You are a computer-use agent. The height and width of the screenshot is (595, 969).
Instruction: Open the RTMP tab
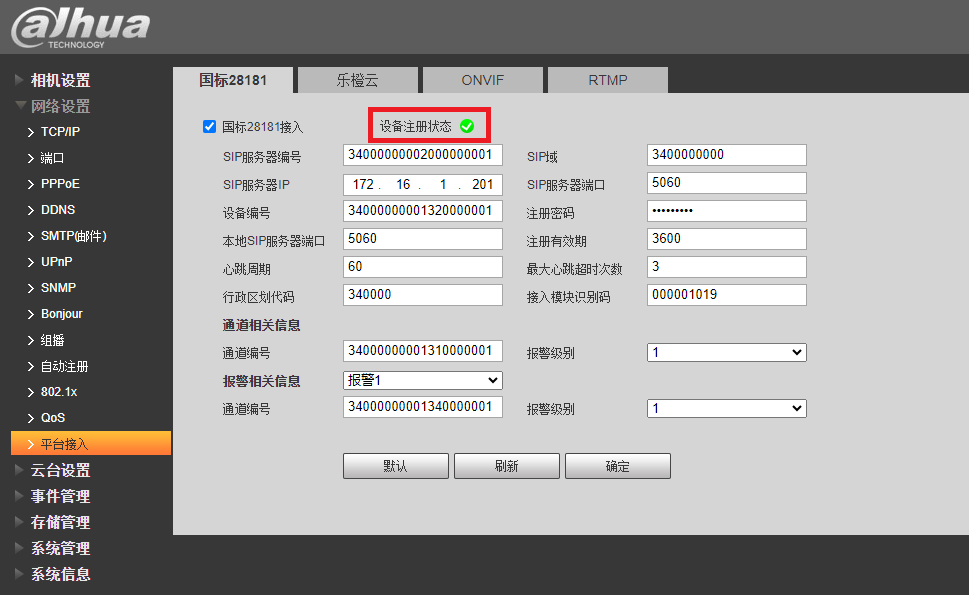click(x=607, y=81)
